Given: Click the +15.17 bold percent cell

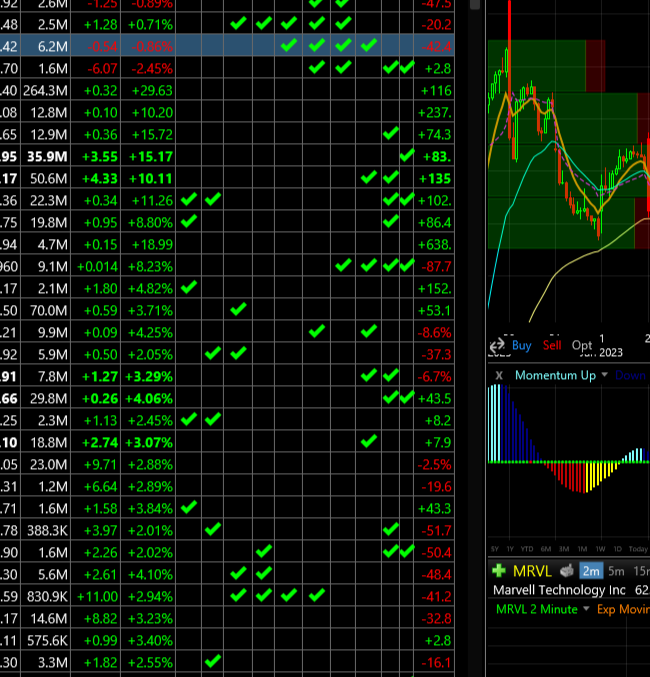Looking at the screenshot, I should [x=148, y=156].
